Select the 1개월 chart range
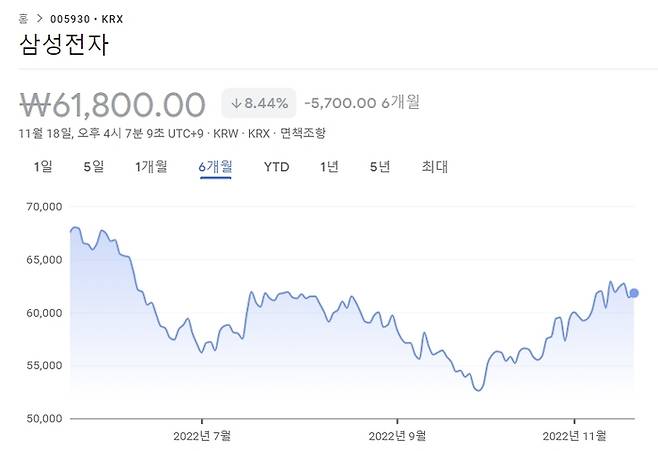658x451 pixels. pos(151,167)
